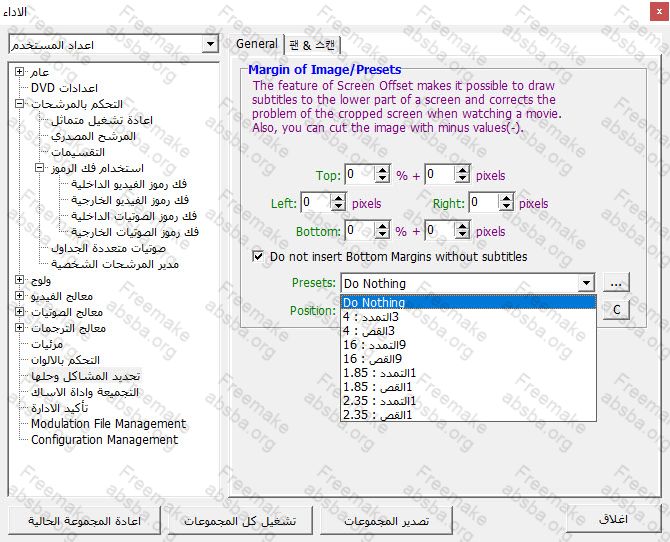The image size is (670, 542).
Task: Select تحديد المشاكل وحلها tree item
Action: [x=85, y=376]
